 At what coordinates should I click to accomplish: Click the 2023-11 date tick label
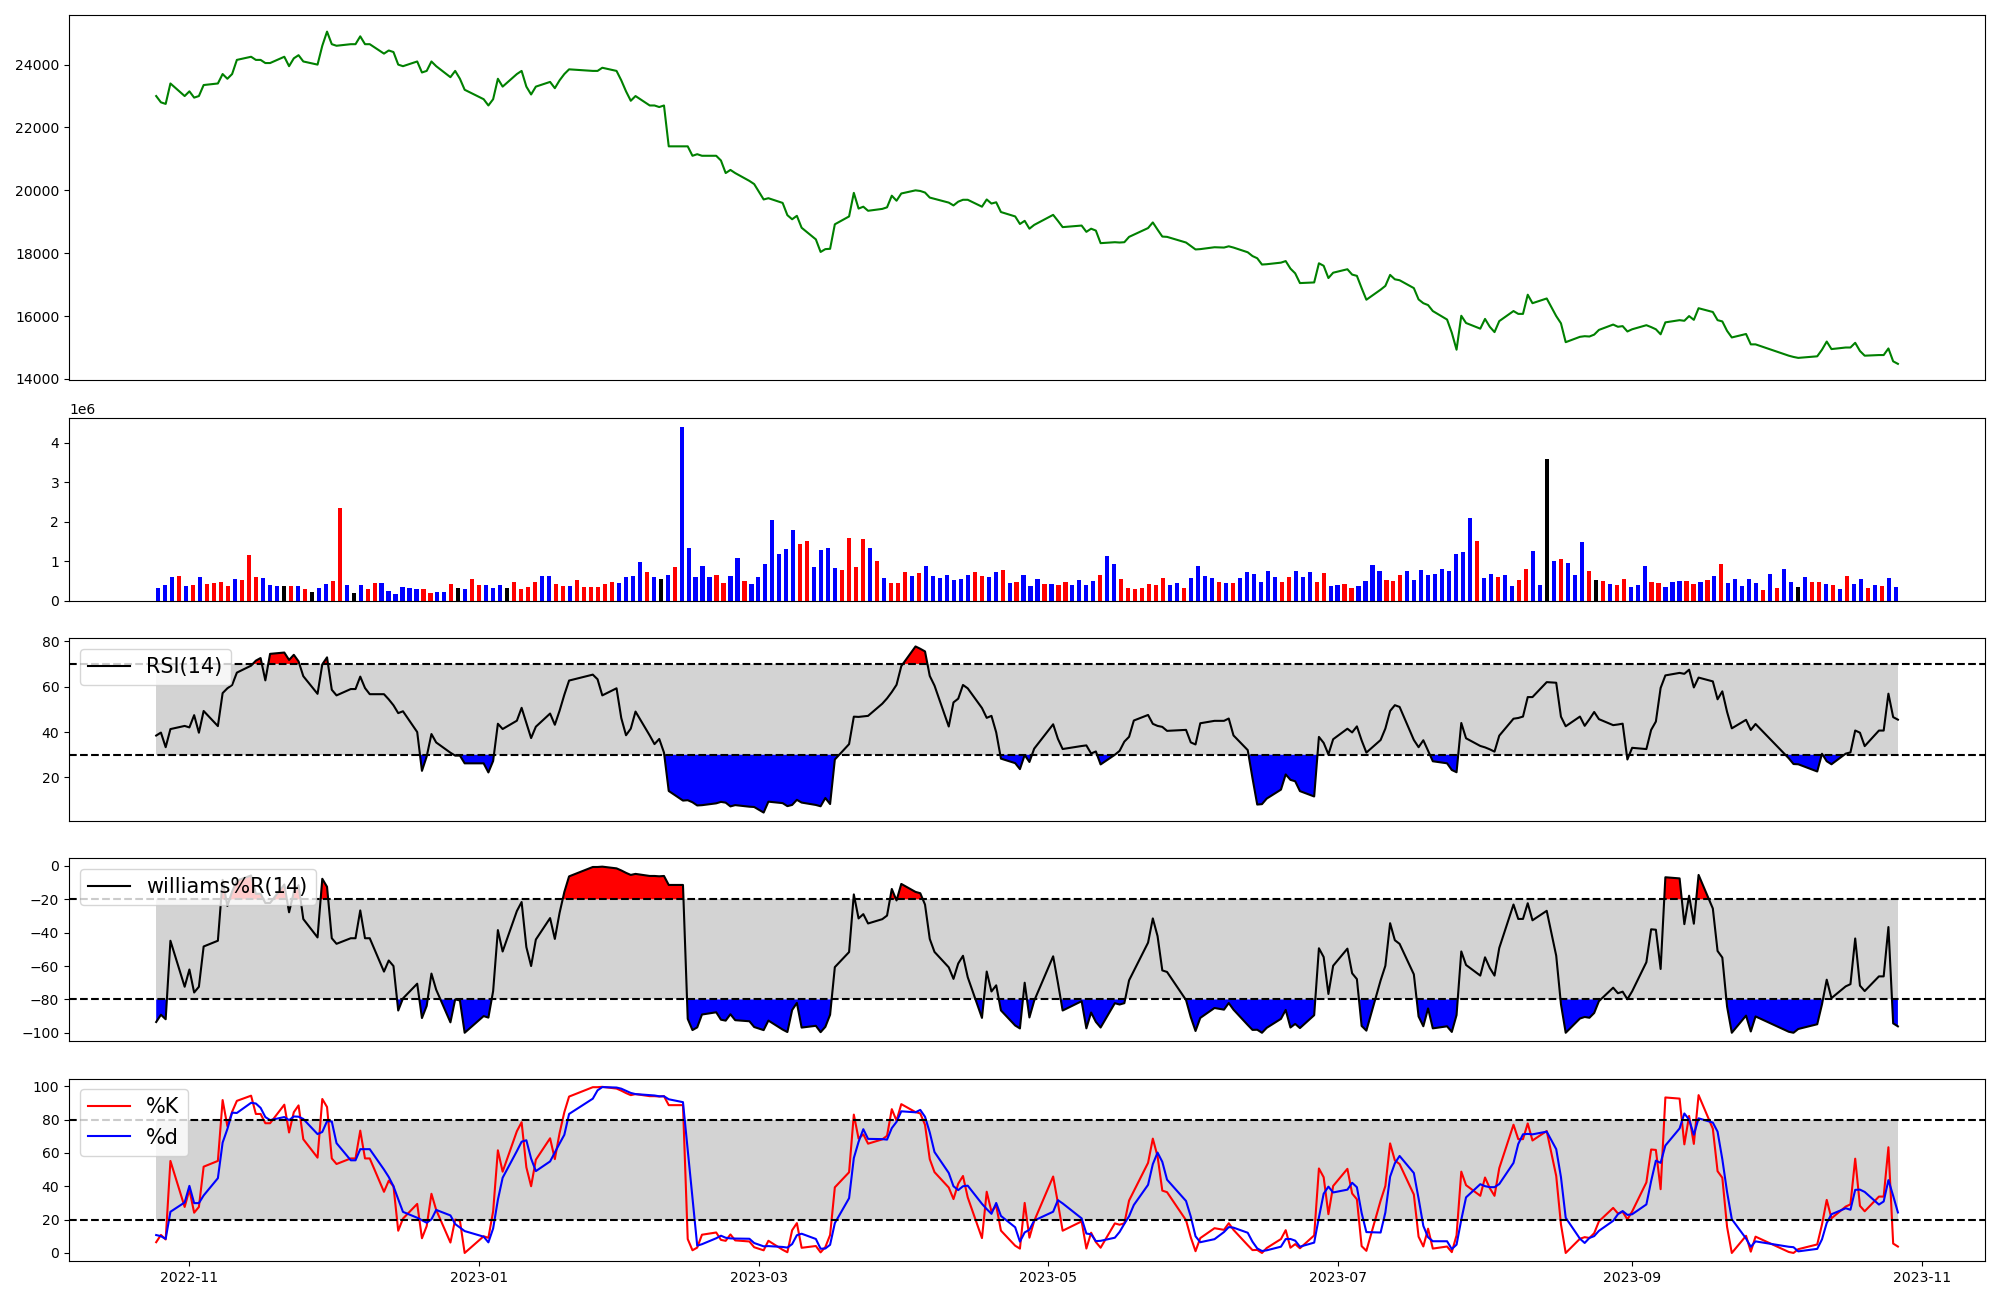point(1922,1277)
